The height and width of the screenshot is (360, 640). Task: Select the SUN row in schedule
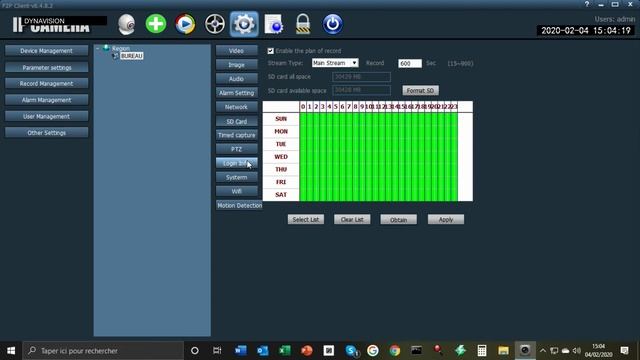click(281, 119)
